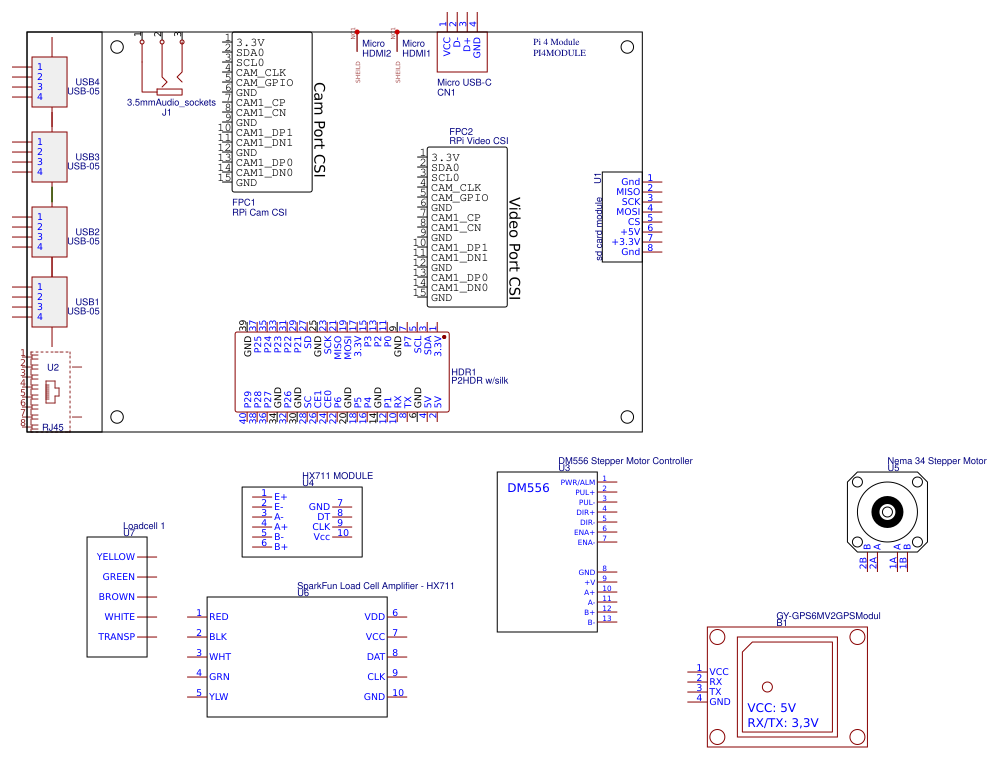This screenshot has height=757, width=998.
Task: Select the USB1 connector symbol
Action: [x=50, y=302]
